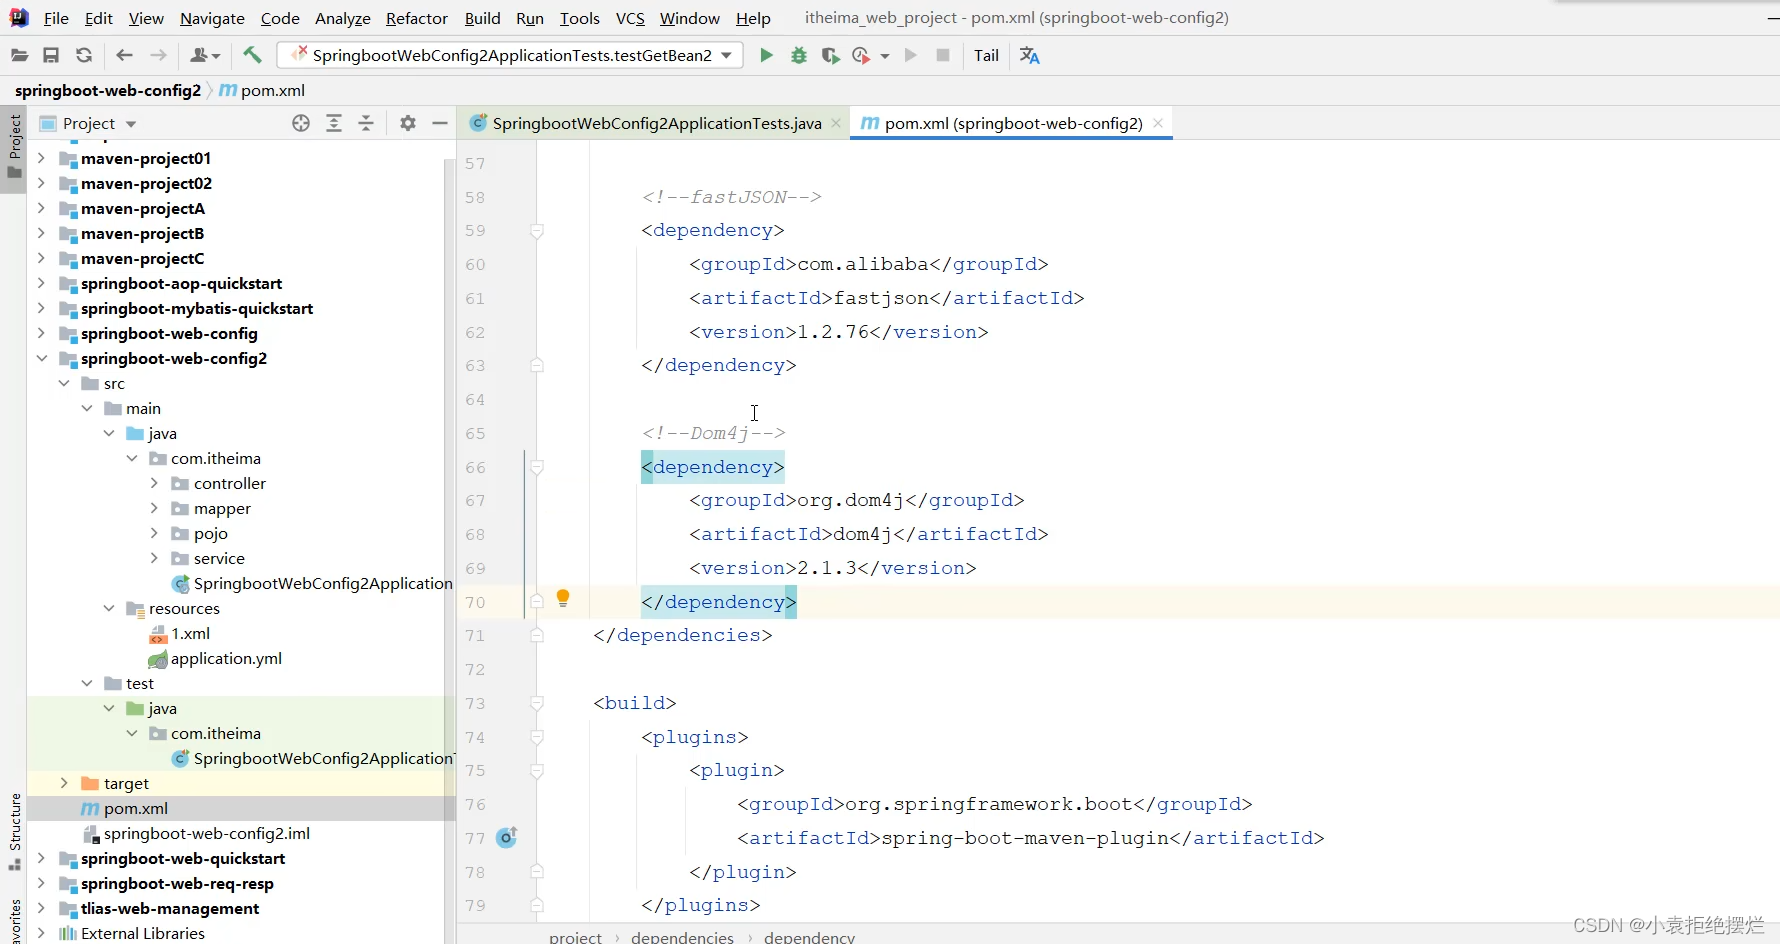Place the cursor in the dom4j artifactId line
Image resolution: width=1780 pixels, height=944 pixels.
pyautogui.click(x=868, y=534)
